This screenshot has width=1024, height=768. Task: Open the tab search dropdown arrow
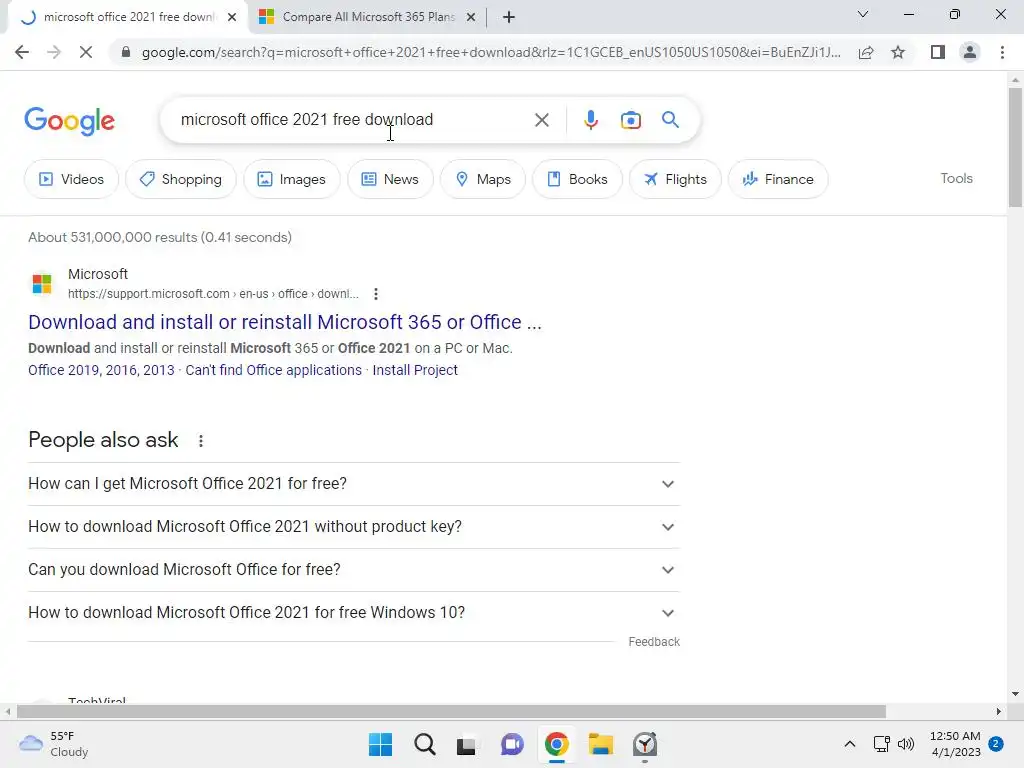(x=863, y=14)
